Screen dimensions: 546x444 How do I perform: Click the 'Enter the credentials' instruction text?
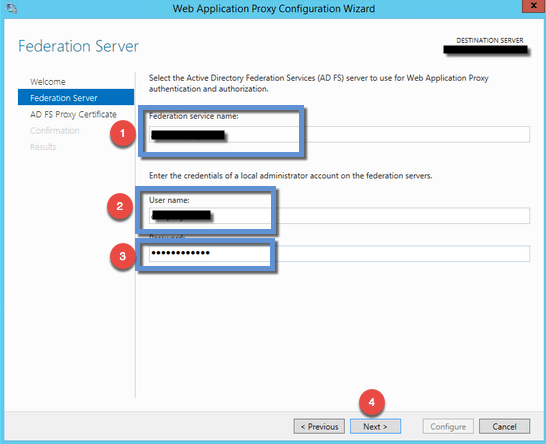click(x=290, y=176)
